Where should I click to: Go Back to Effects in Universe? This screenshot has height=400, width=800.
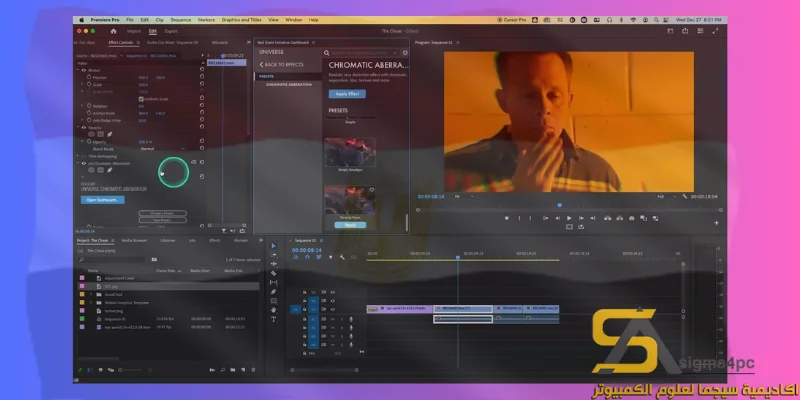coord(281,65)
